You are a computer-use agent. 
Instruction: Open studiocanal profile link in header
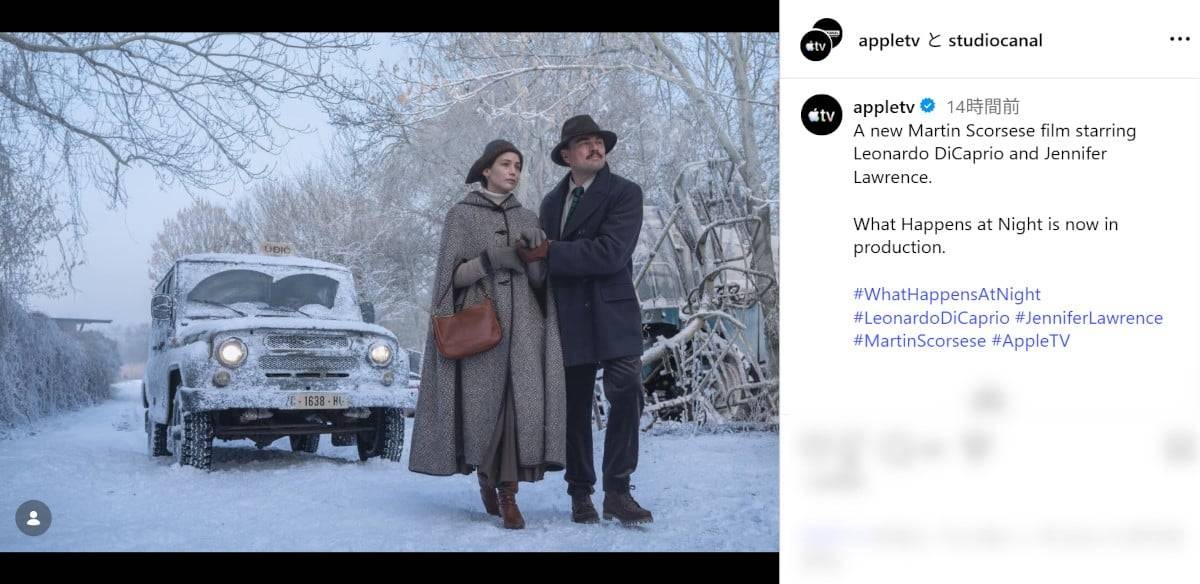[995, 40]
